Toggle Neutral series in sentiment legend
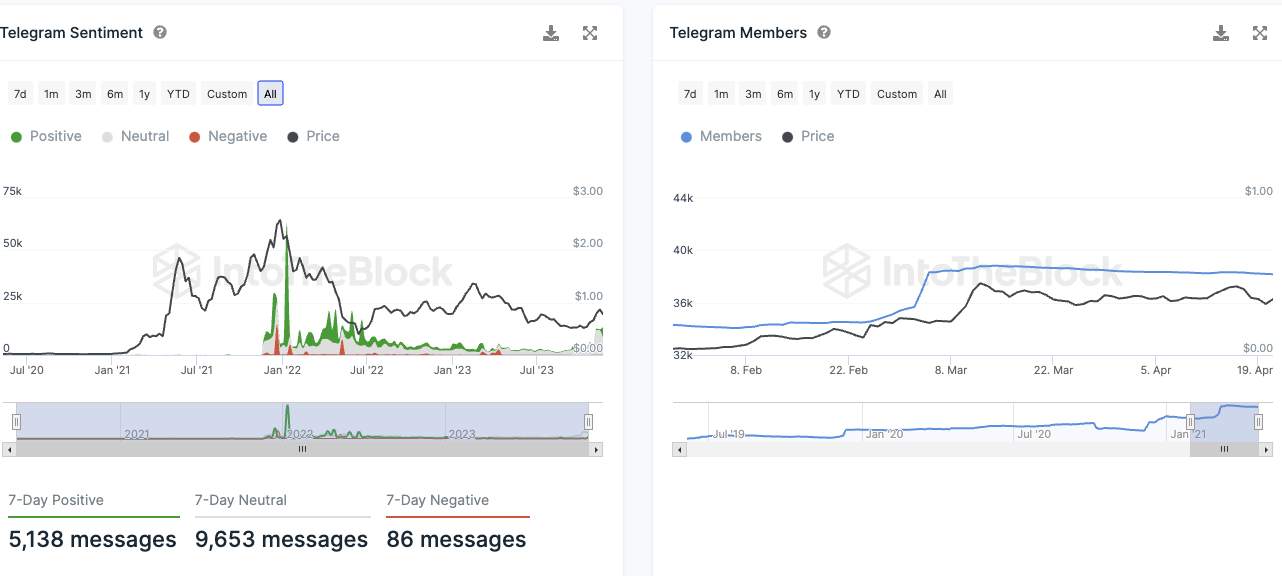The height and width of the screenshot is (576, 1282). 136,136
